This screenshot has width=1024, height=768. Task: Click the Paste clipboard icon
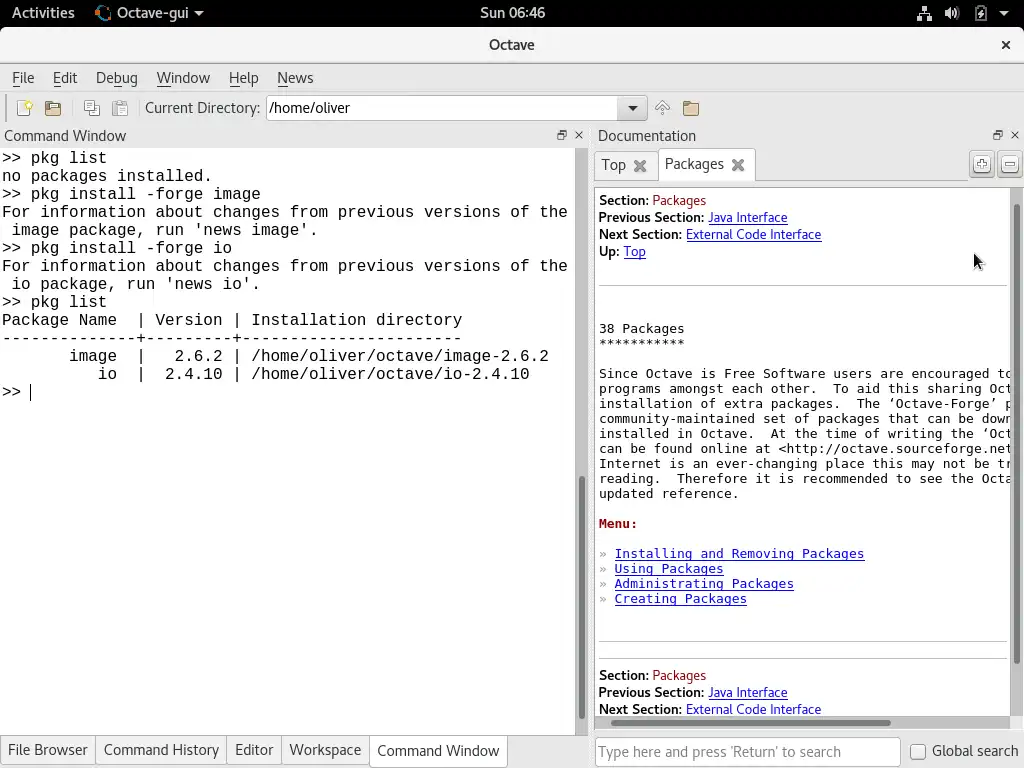(x=120, y=108)
